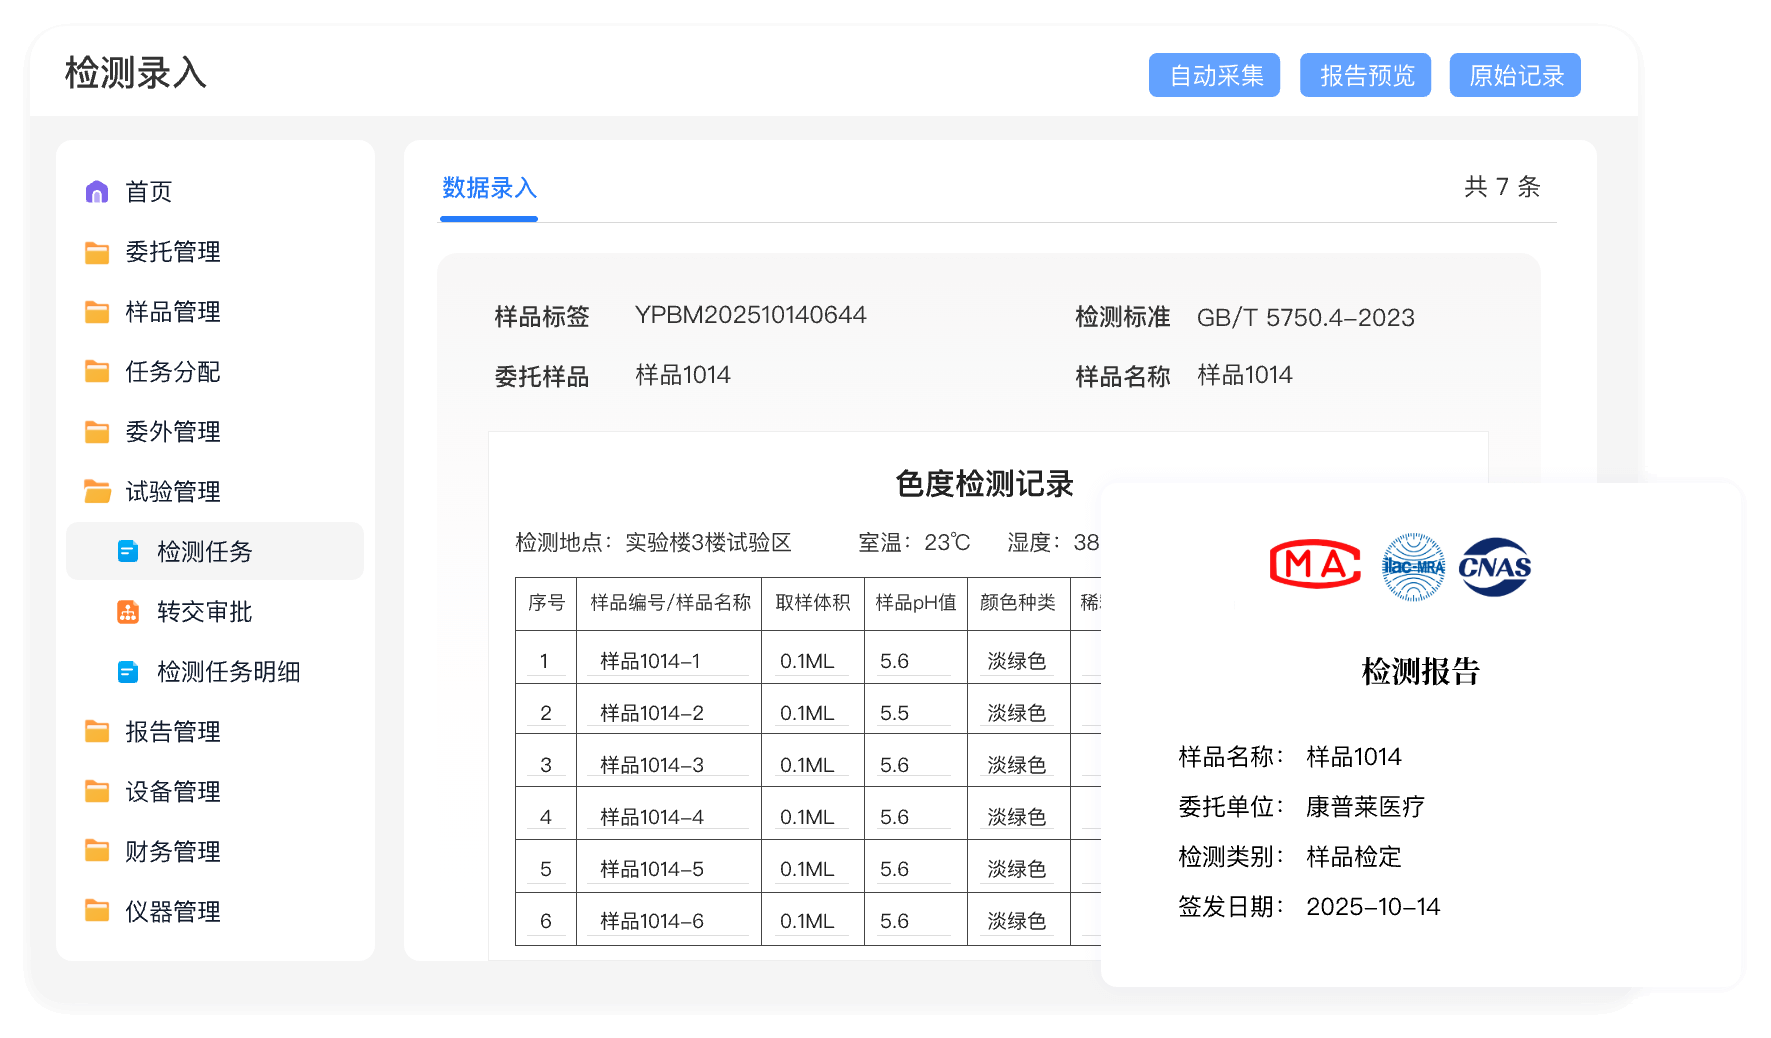1771x1038 pixels.
Task: Click the home icon beside 首页
Action: [97, 192]
